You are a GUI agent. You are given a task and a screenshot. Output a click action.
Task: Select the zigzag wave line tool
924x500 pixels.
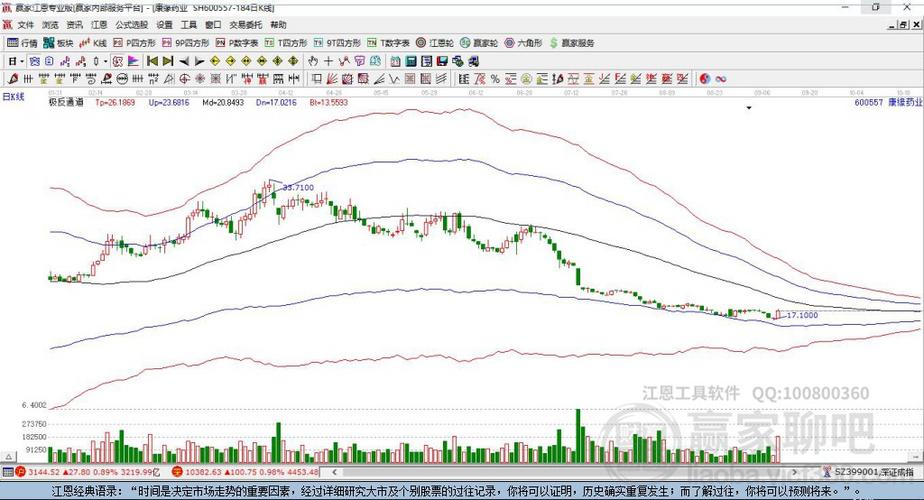coord(394,79)
